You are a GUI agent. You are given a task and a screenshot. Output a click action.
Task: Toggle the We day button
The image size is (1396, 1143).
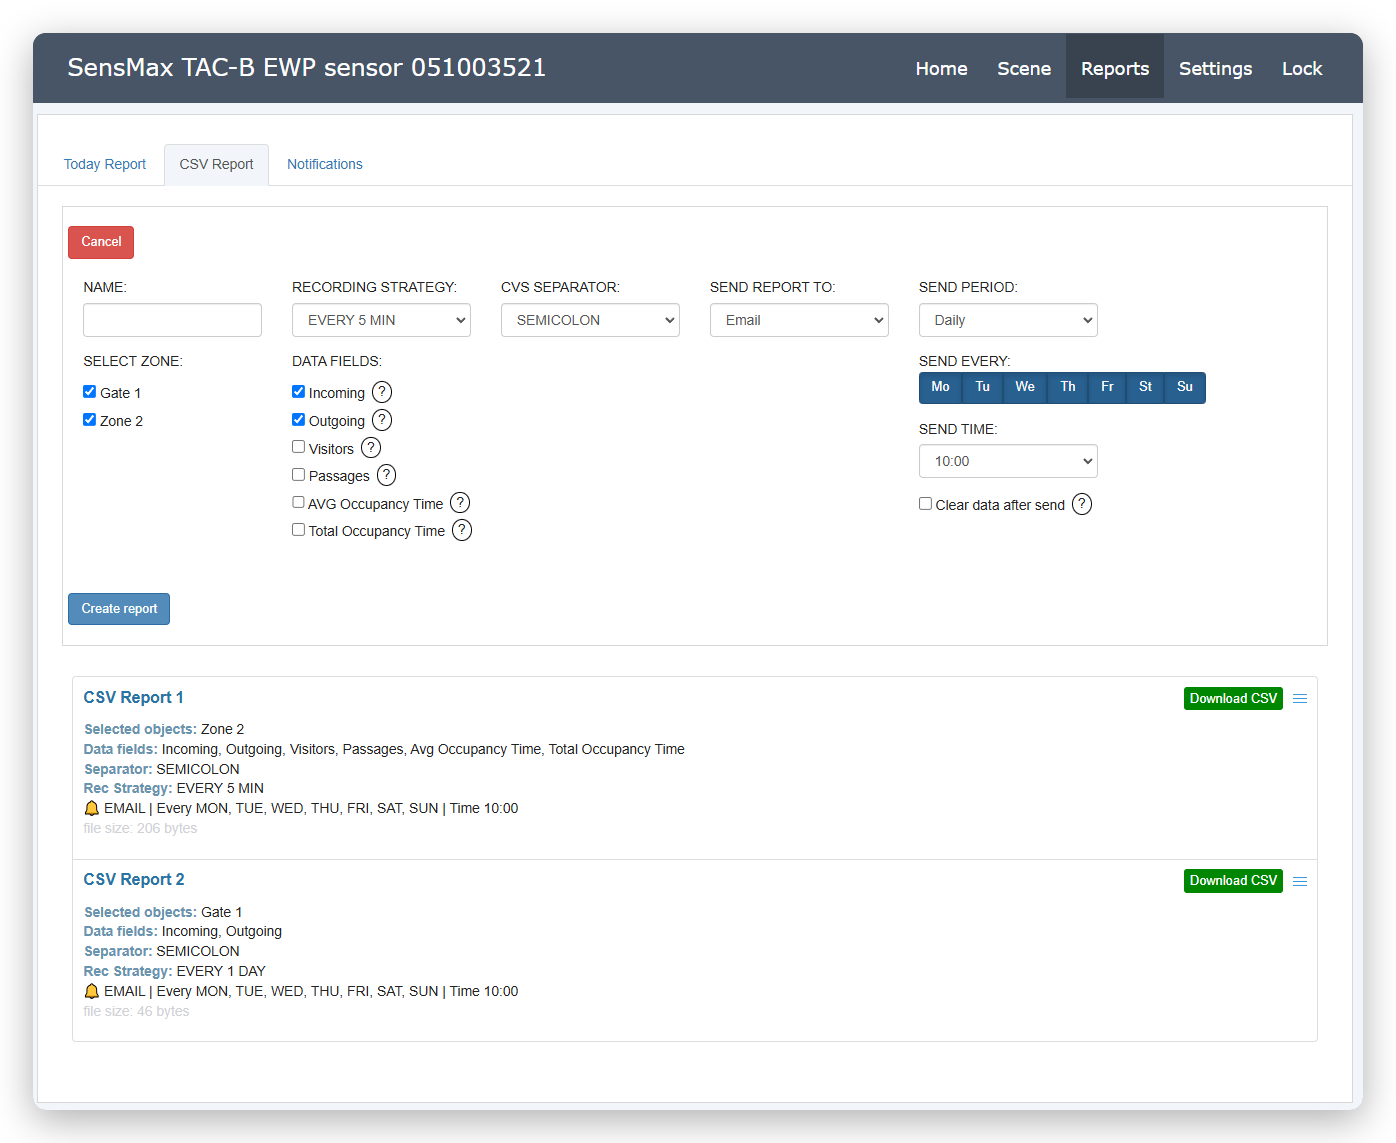(x=1025, y=387)
